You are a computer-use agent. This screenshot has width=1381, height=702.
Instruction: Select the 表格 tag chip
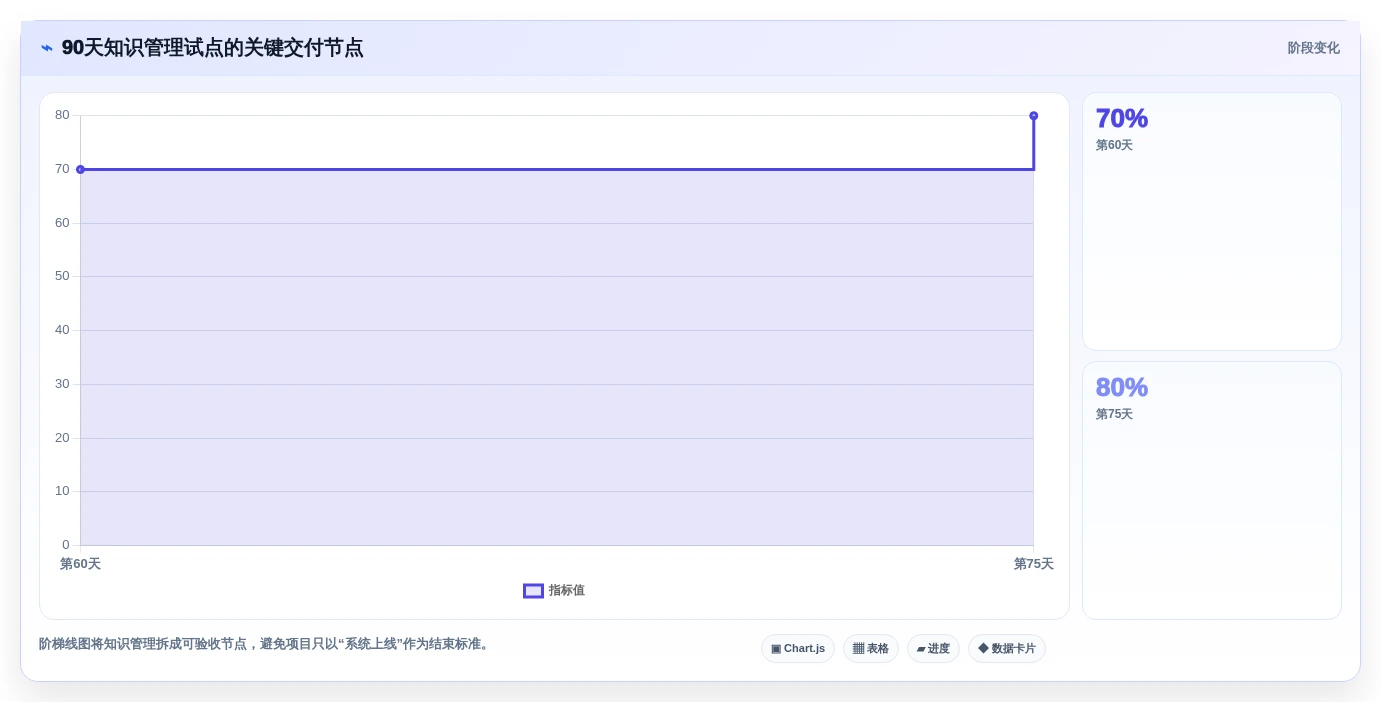871,649
